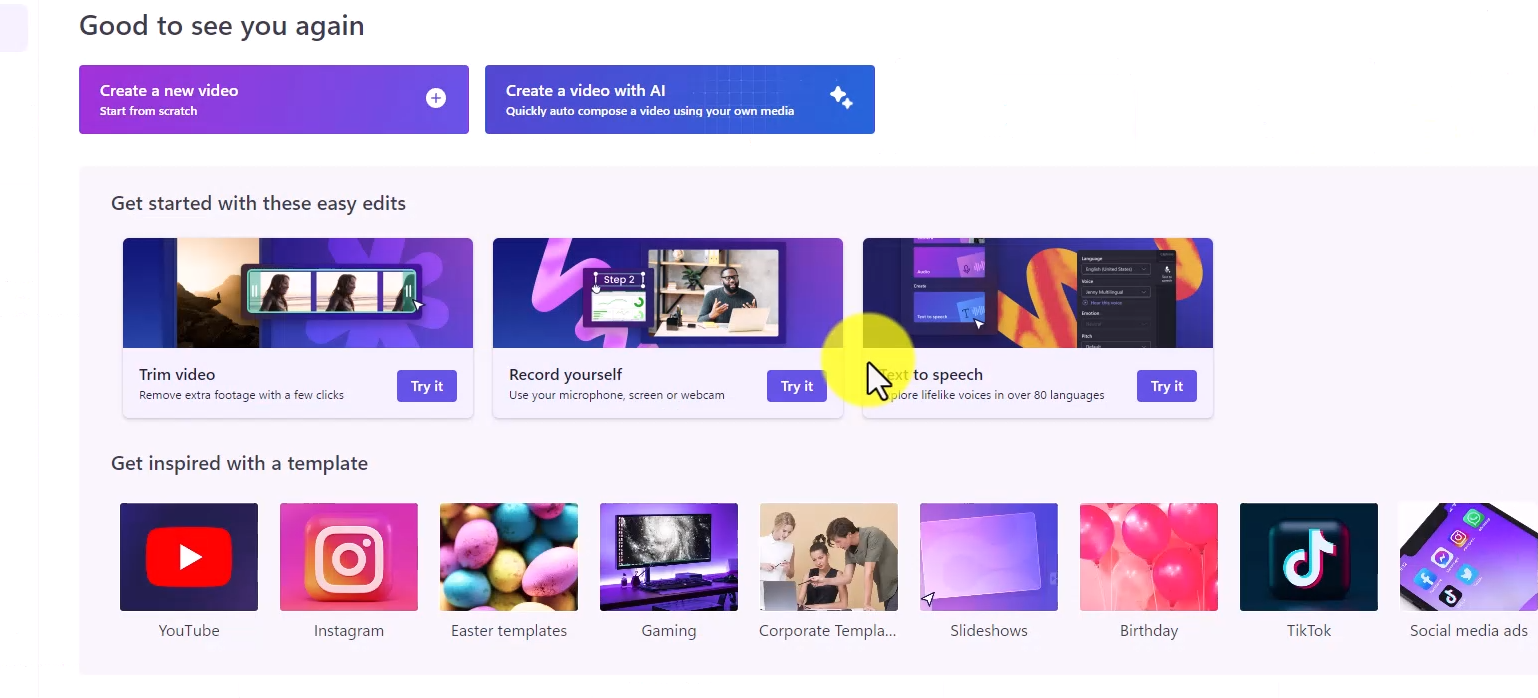Click the plus icon on Create a new video
Viewport: 1538px width, 698px height.
click(436, 98)
